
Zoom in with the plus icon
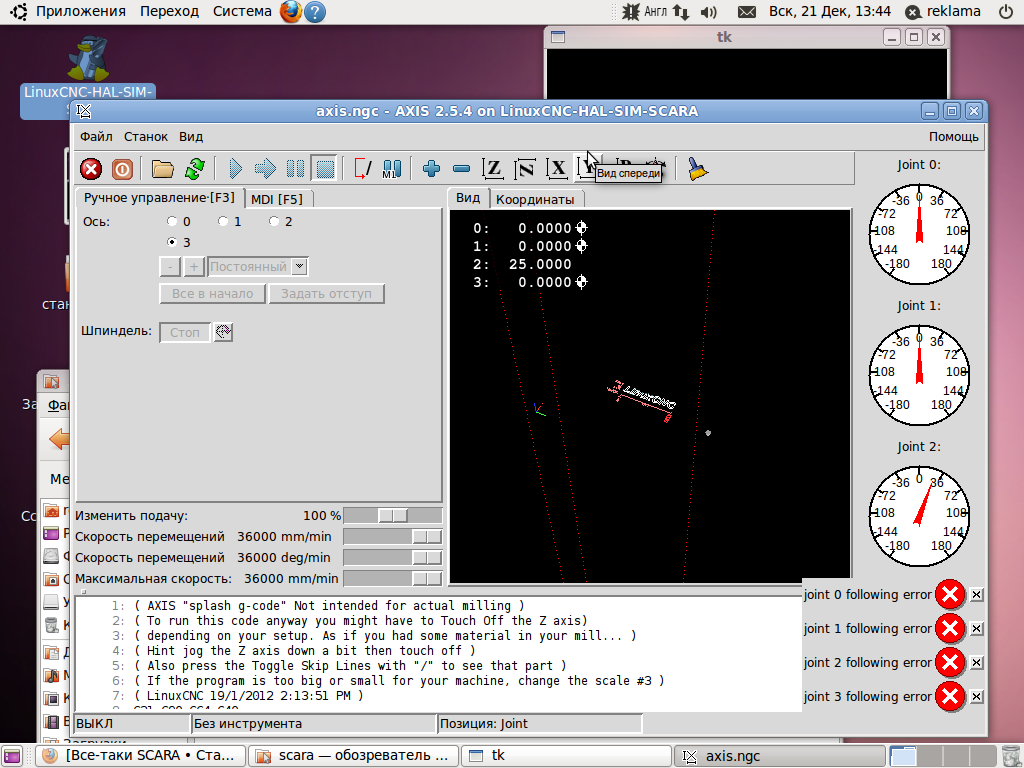tap(432, 169)
